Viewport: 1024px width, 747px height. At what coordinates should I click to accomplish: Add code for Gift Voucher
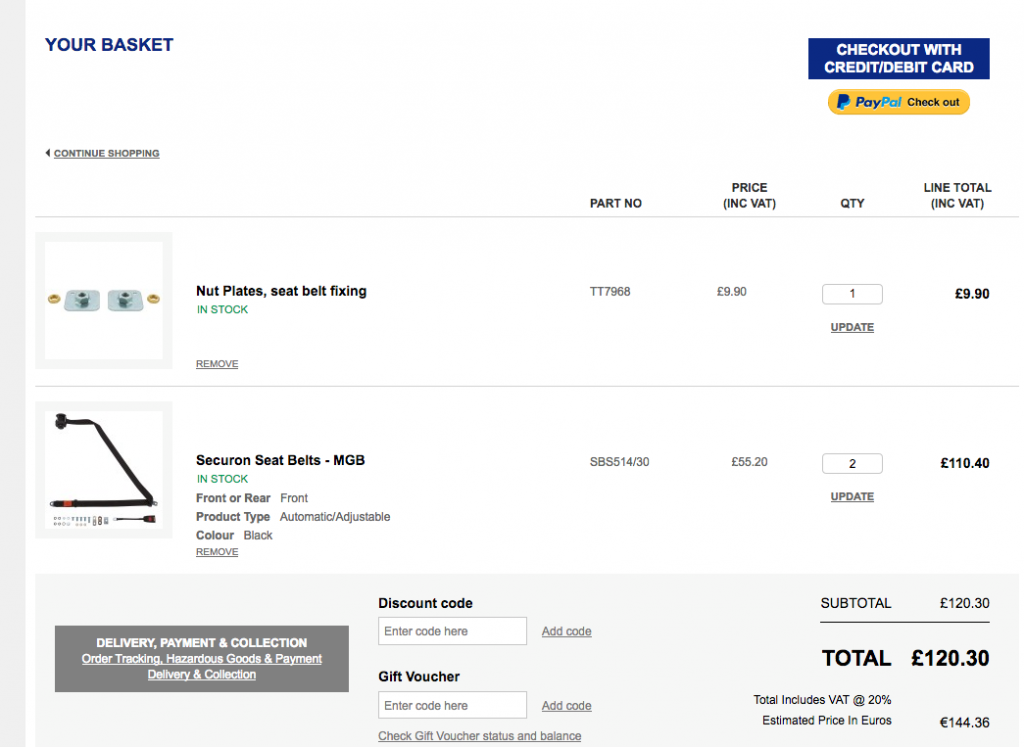(566, 706)
